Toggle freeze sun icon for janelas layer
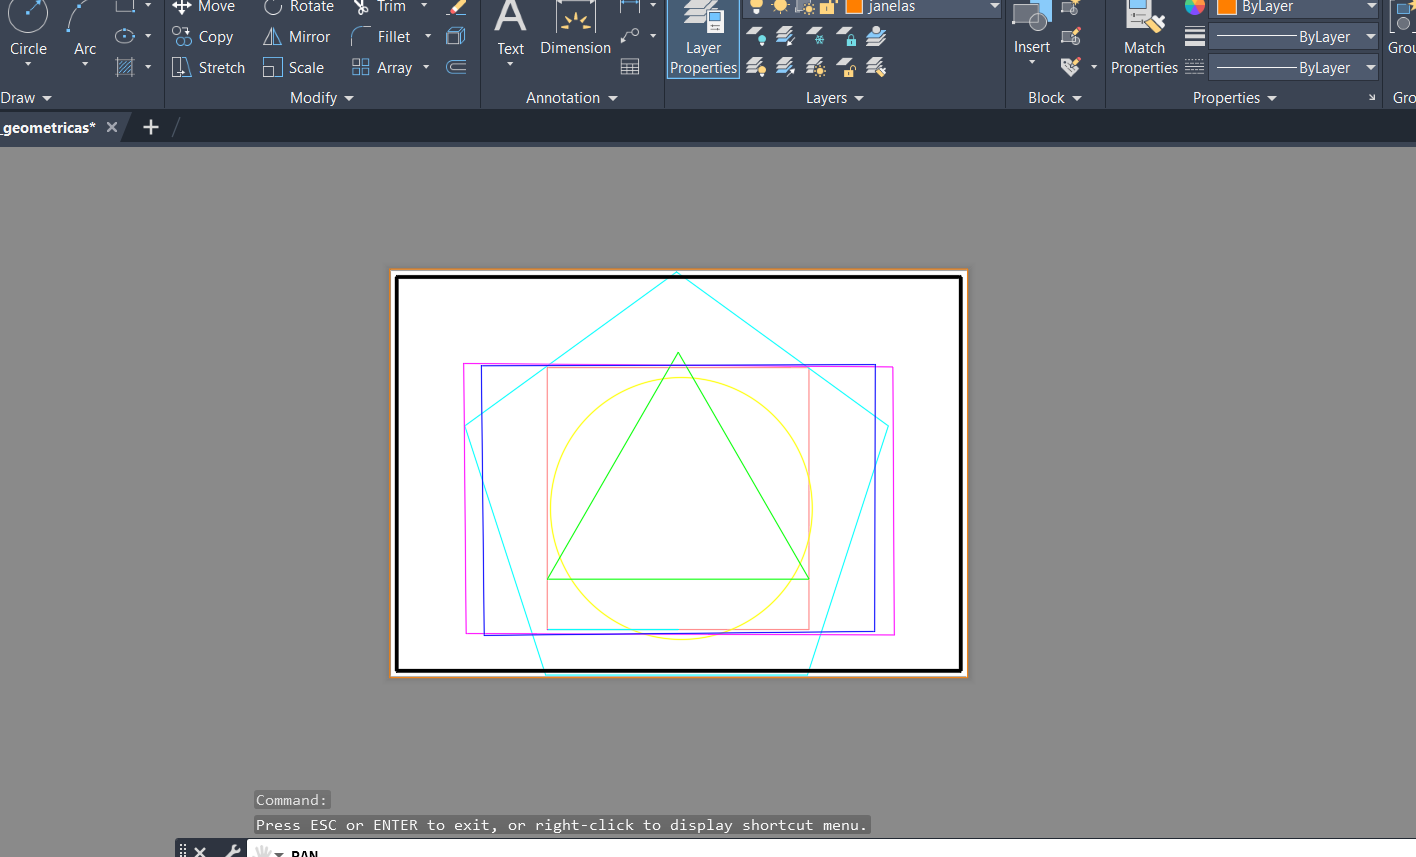The height and width of the screenshot is (857, 1416). pos(780,7)
